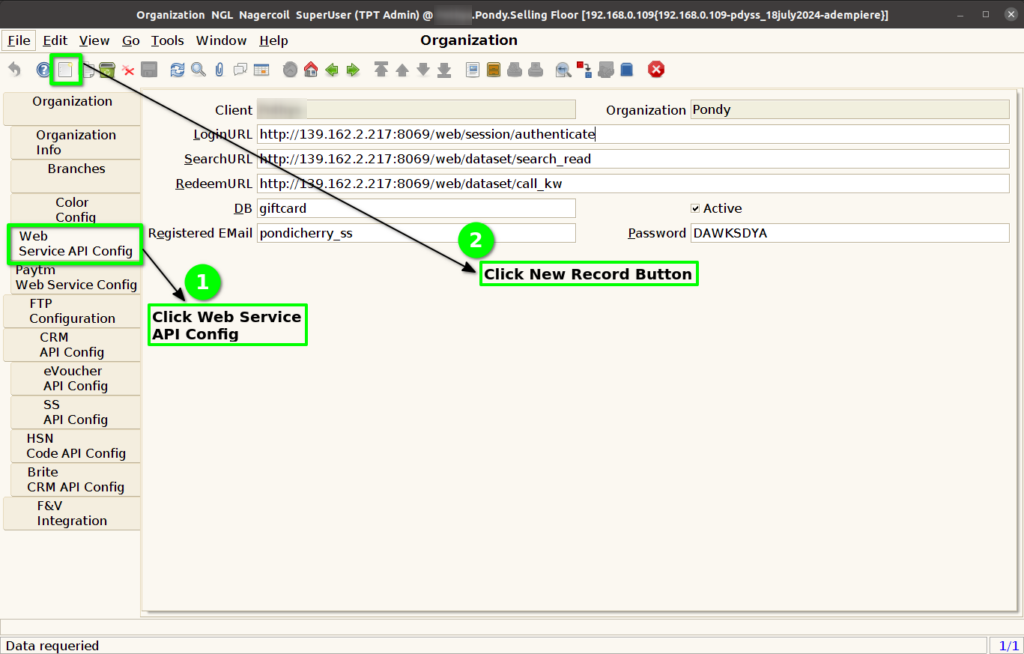Go to next record down-arrow icon
Screen dimensions: 1024x654
[x=423, y=69]
